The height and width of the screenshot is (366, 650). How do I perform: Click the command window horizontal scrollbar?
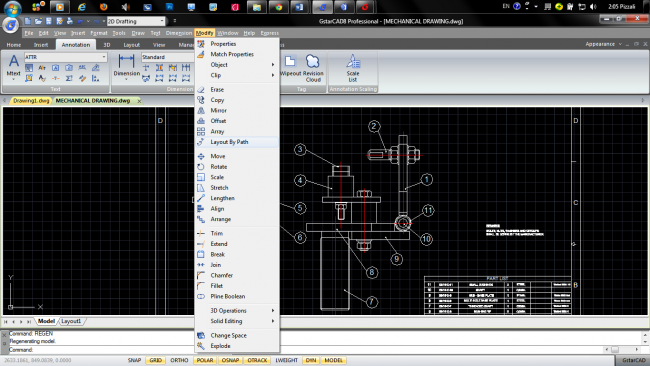(622, 350)
